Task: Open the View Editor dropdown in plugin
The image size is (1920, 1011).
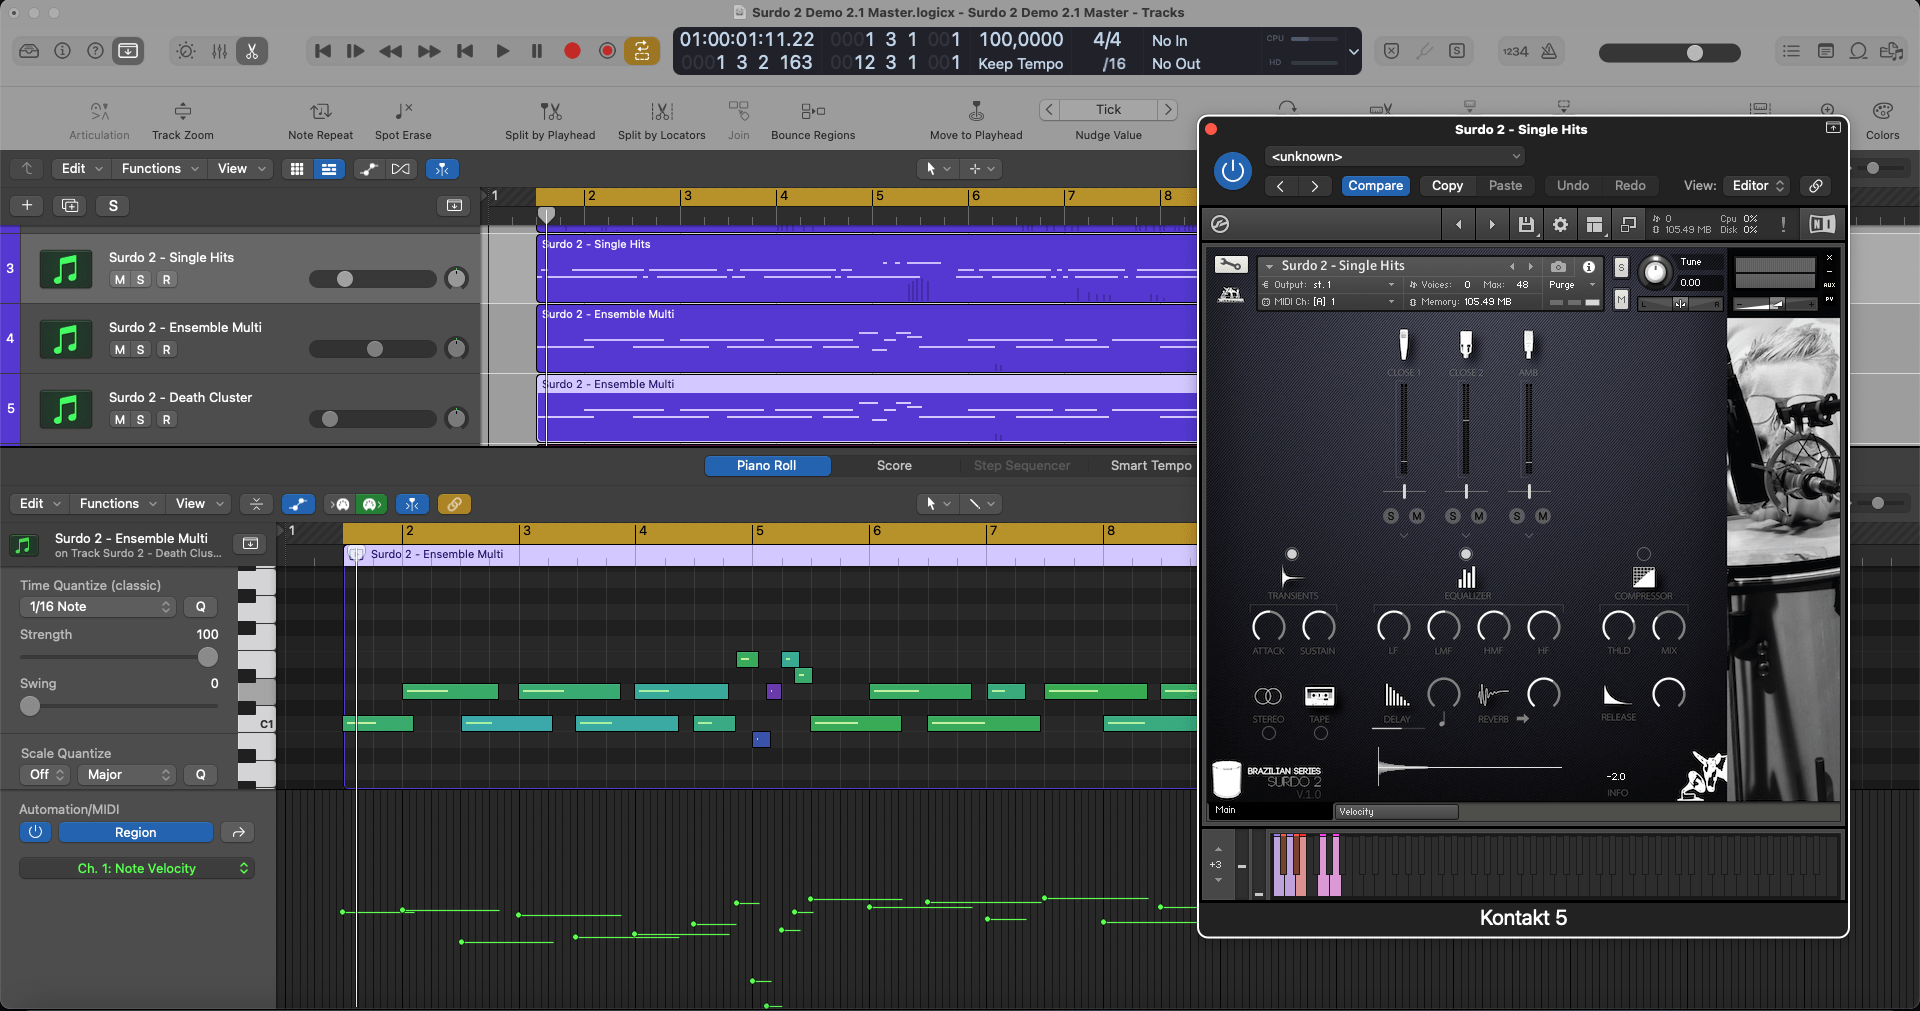Action: pyautogui.click(x=1757, y=186)
